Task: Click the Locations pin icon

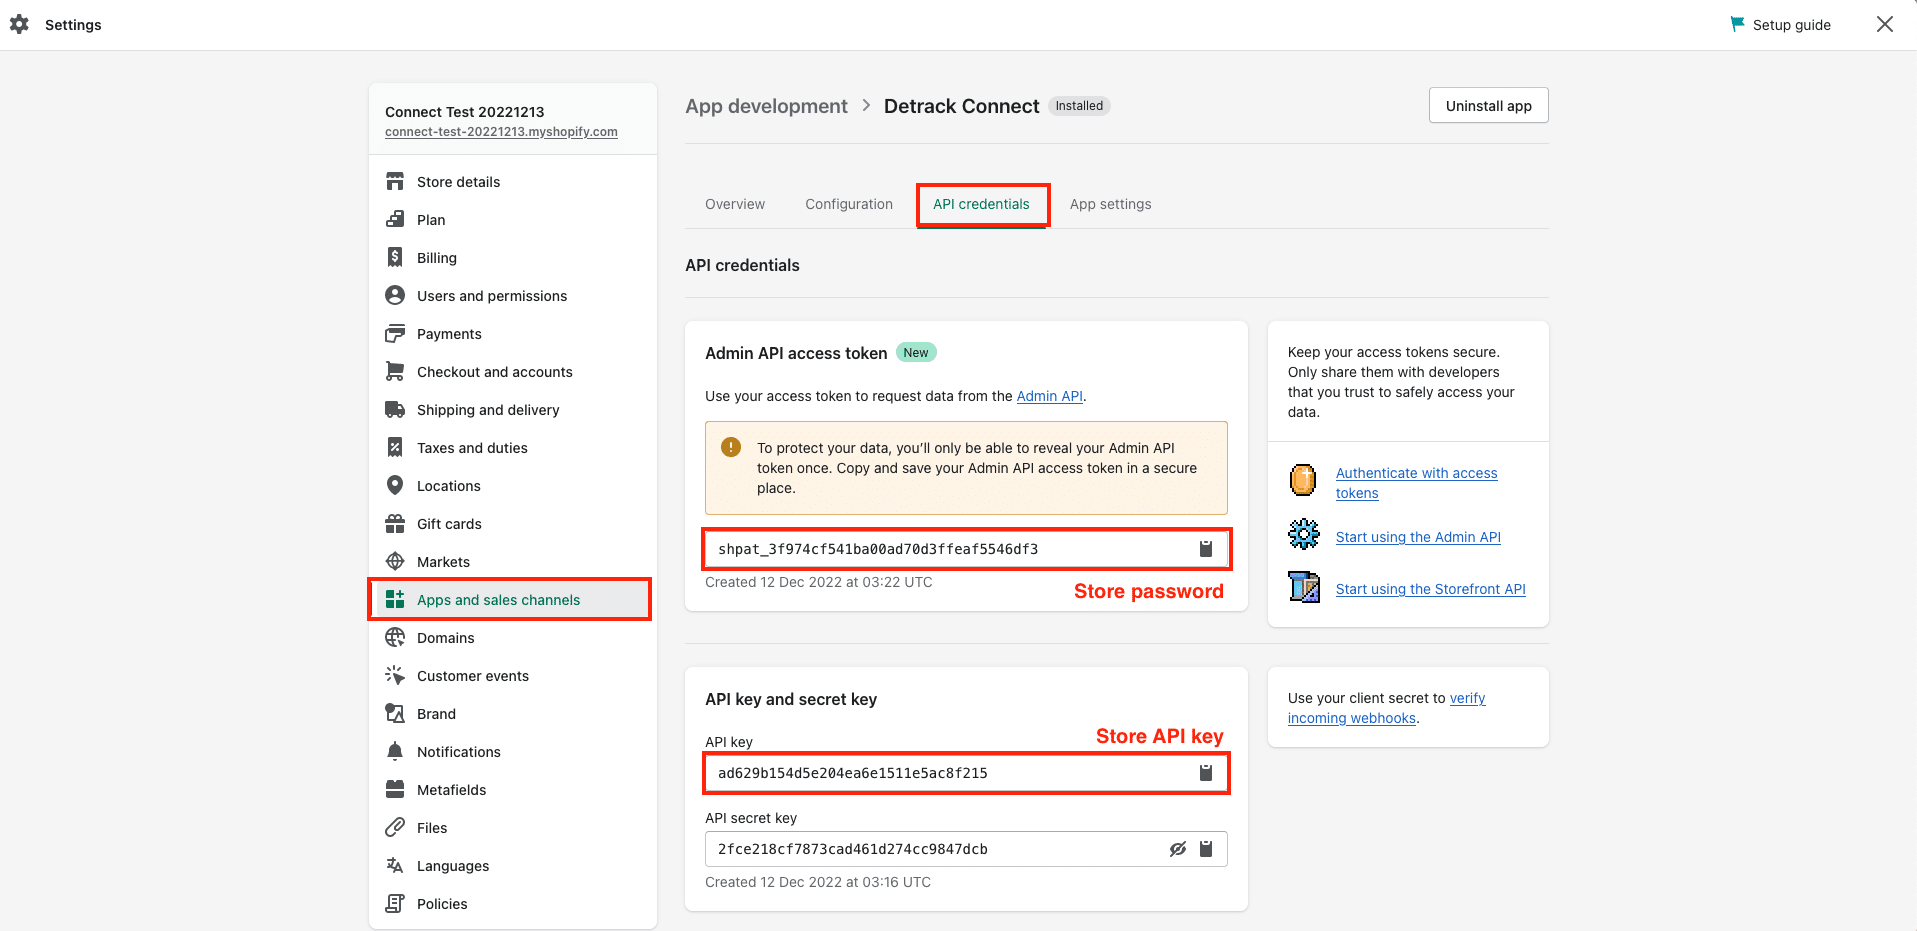Action: [395, 486]
